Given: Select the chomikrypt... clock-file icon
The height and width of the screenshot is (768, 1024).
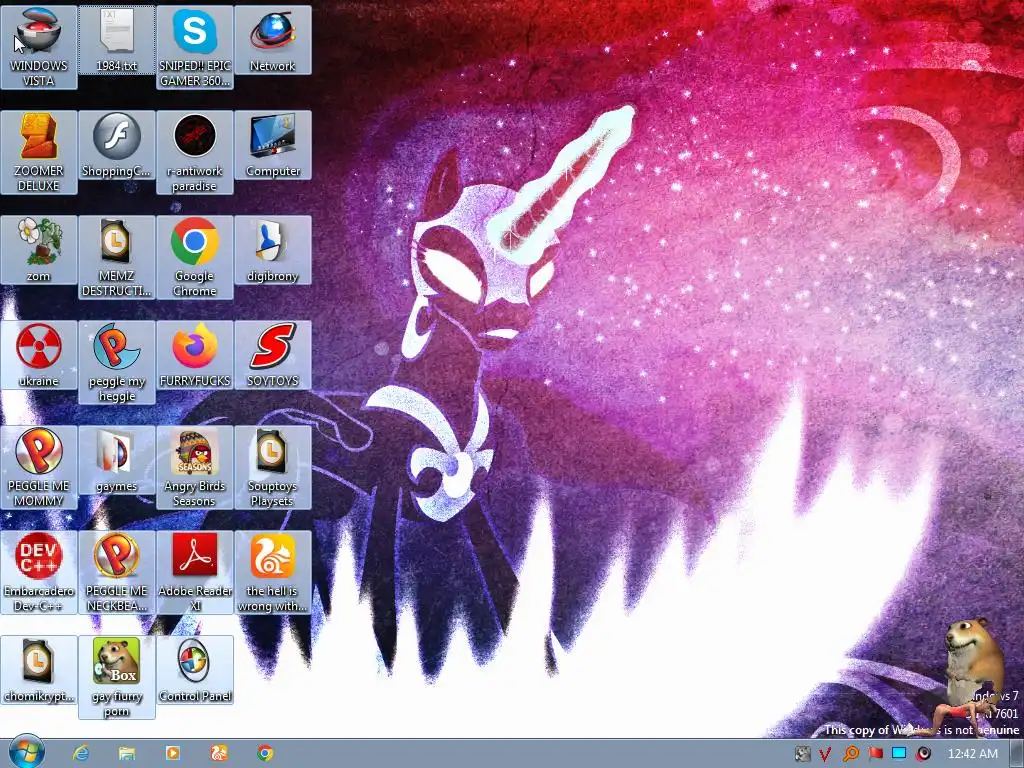Looking at the screenshot, I should click(x=39, y=670).
